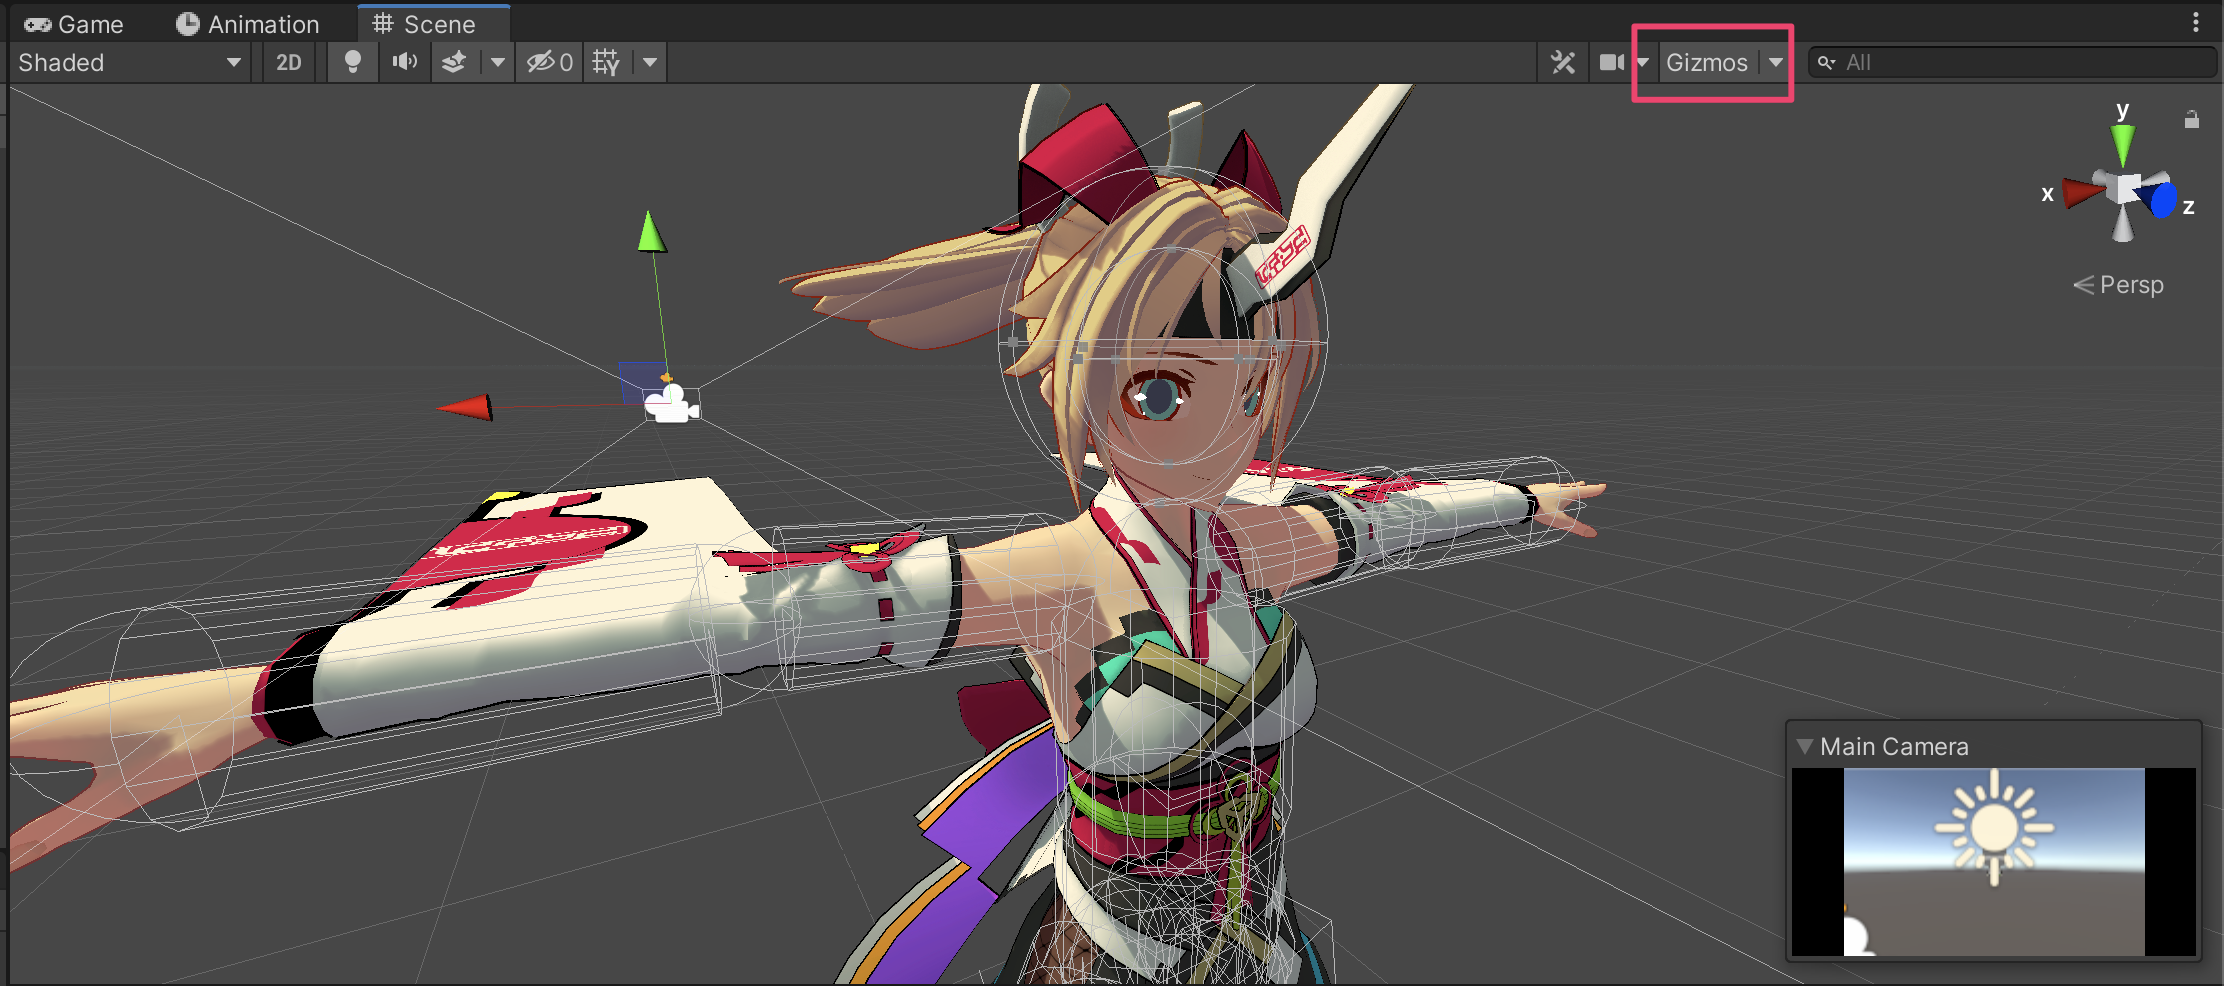
Task: Toggle skybox and effects icon
Action: coord(455,62)
